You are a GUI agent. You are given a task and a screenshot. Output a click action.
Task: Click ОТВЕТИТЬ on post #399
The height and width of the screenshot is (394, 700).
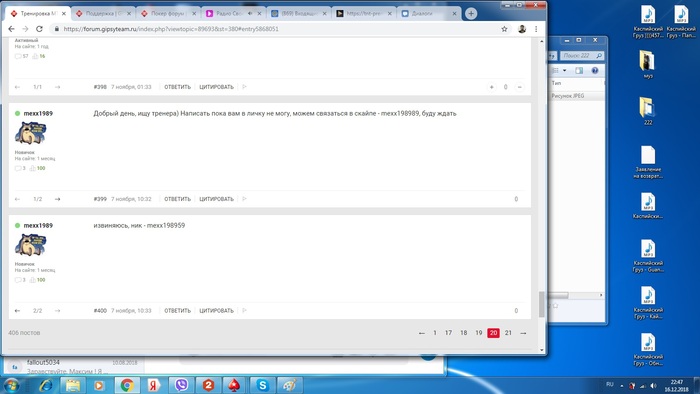pos(177,199)
